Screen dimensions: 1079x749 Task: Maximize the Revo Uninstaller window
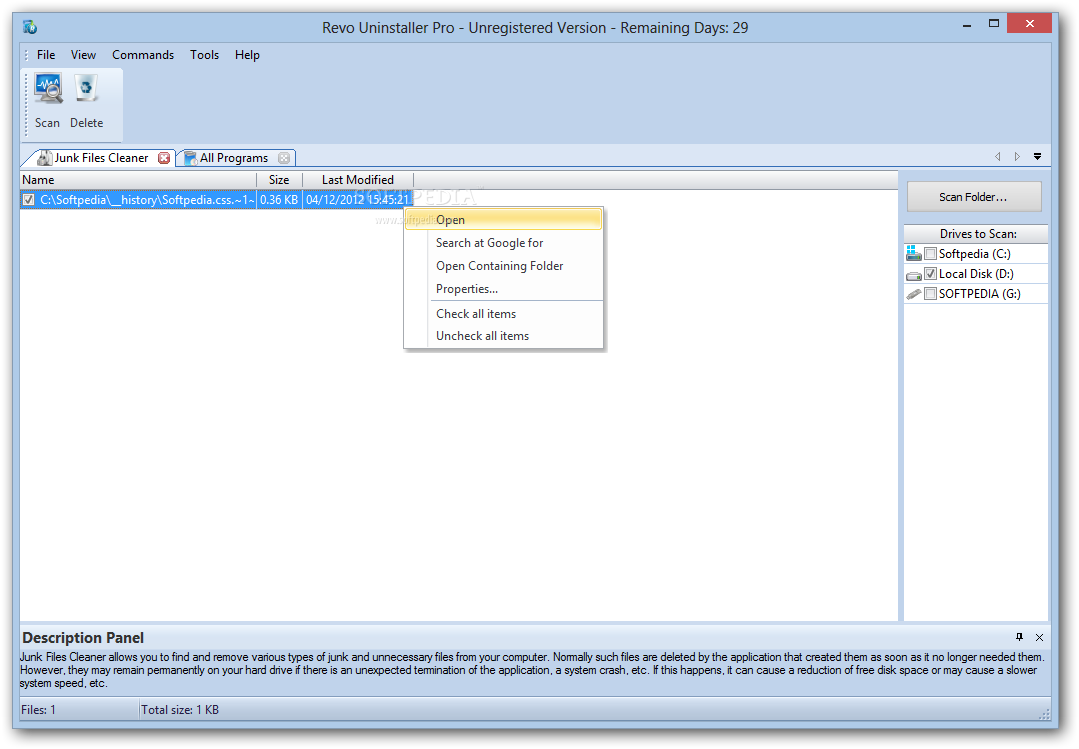coord(994,24)
